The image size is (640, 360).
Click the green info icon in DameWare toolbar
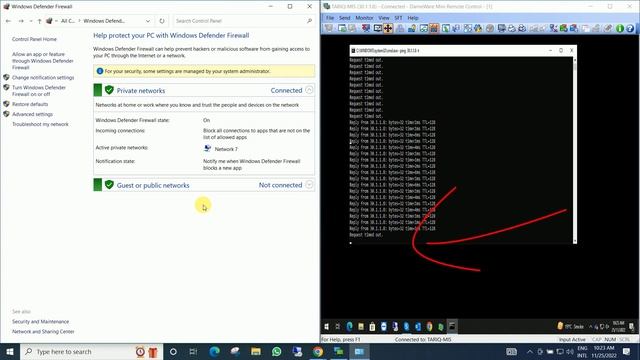620,28
